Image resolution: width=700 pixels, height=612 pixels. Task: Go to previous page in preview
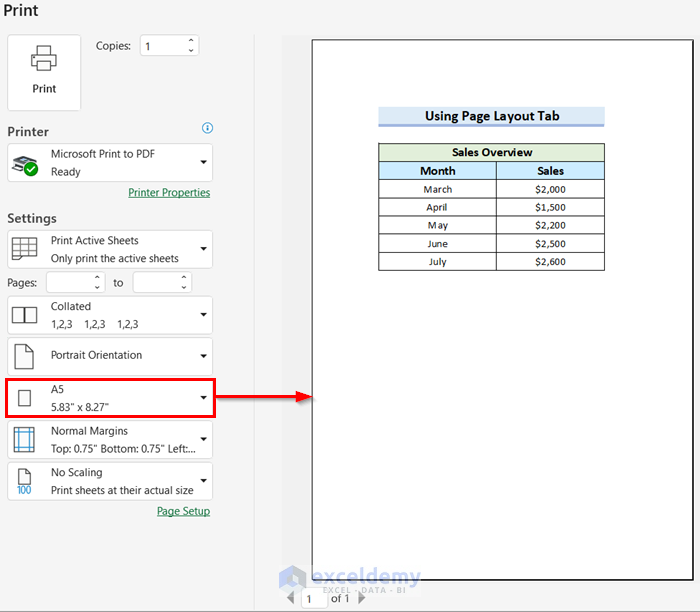click(x=291, y=597)
